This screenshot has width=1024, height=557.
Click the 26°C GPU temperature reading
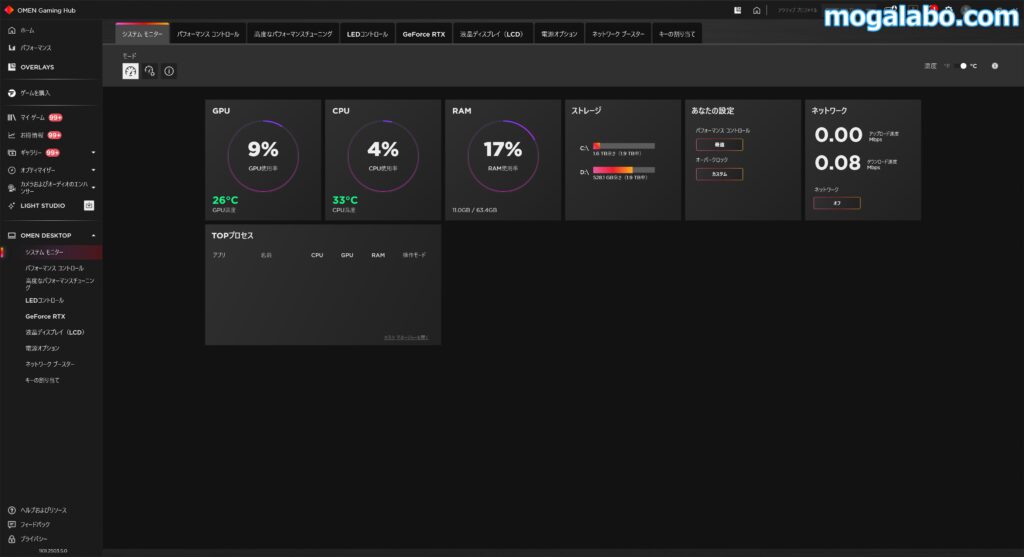click(225, 200)
